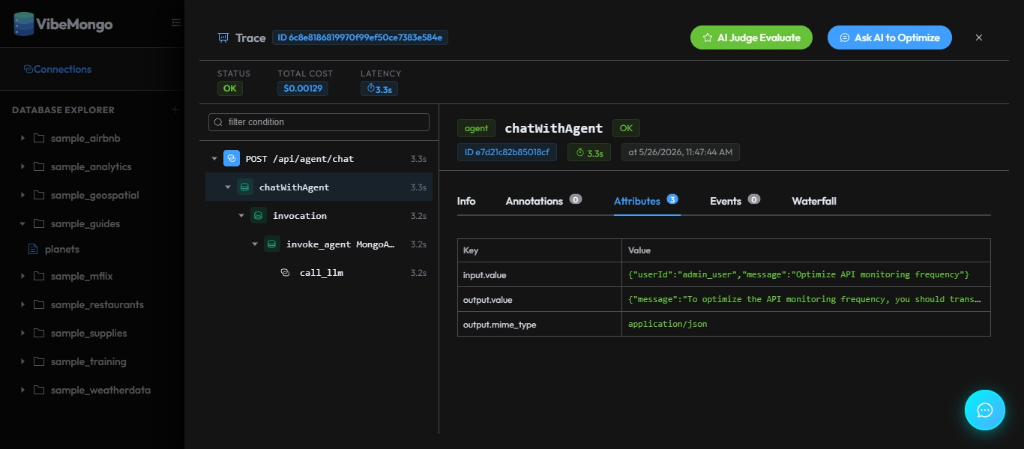The height and width of the screenshot is (449, 1024).
Task: Select the Attributes tab
Action: [647, 201]
